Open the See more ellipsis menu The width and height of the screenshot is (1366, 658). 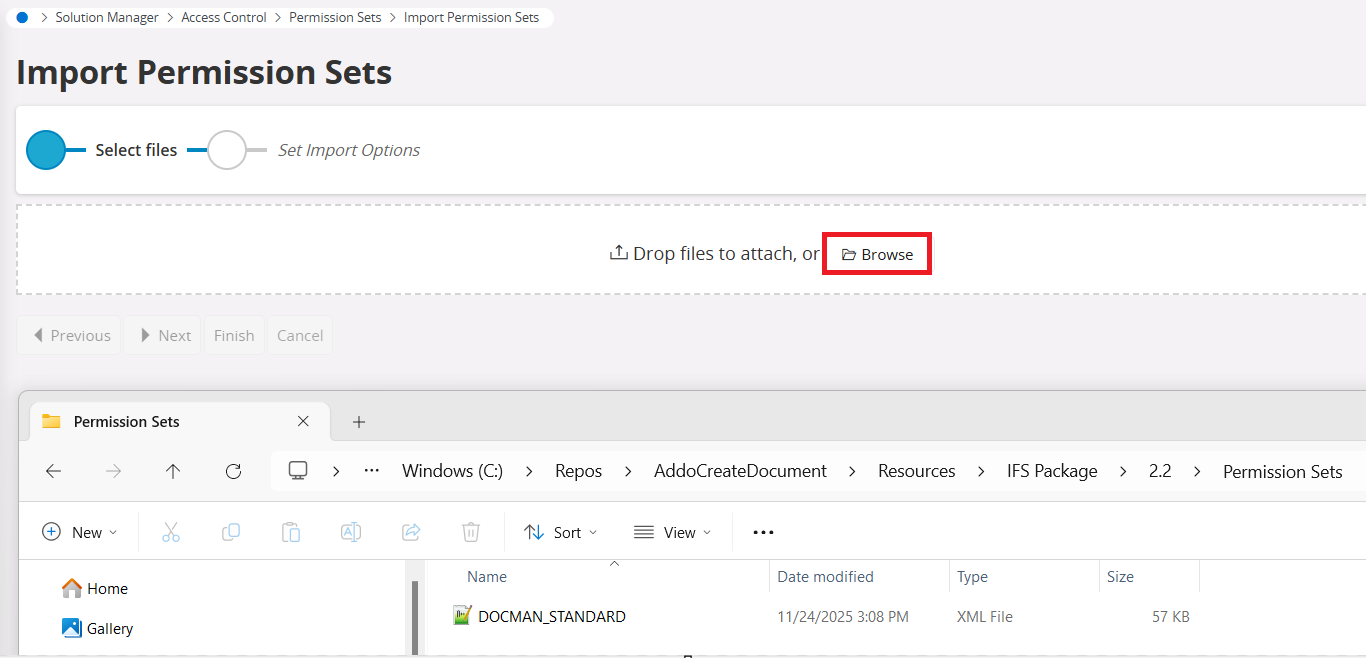pyautogui.click(x=763, y=532)
